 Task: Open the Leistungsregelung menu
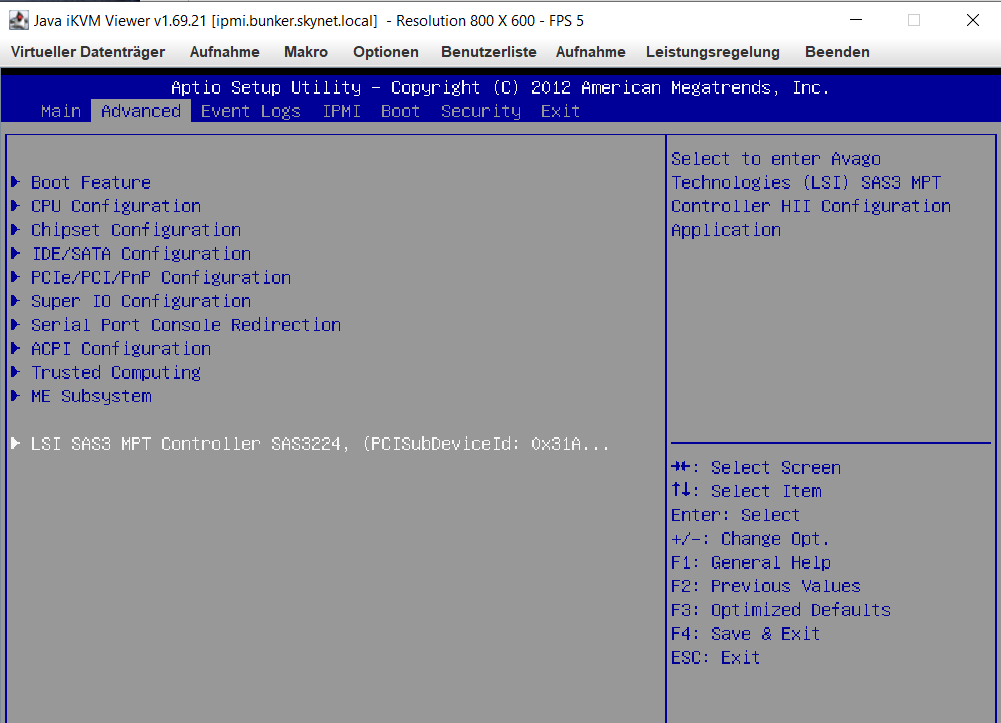click(x=712, y=52)
